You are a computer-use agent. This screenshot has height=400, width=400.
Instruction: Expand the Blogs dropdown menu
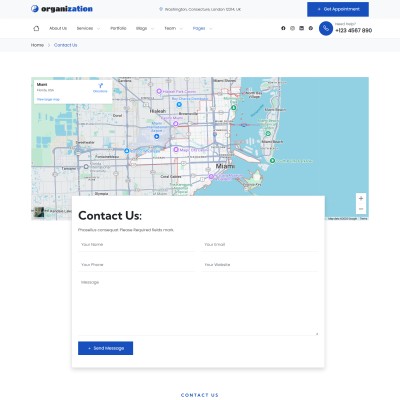point(145,28)
